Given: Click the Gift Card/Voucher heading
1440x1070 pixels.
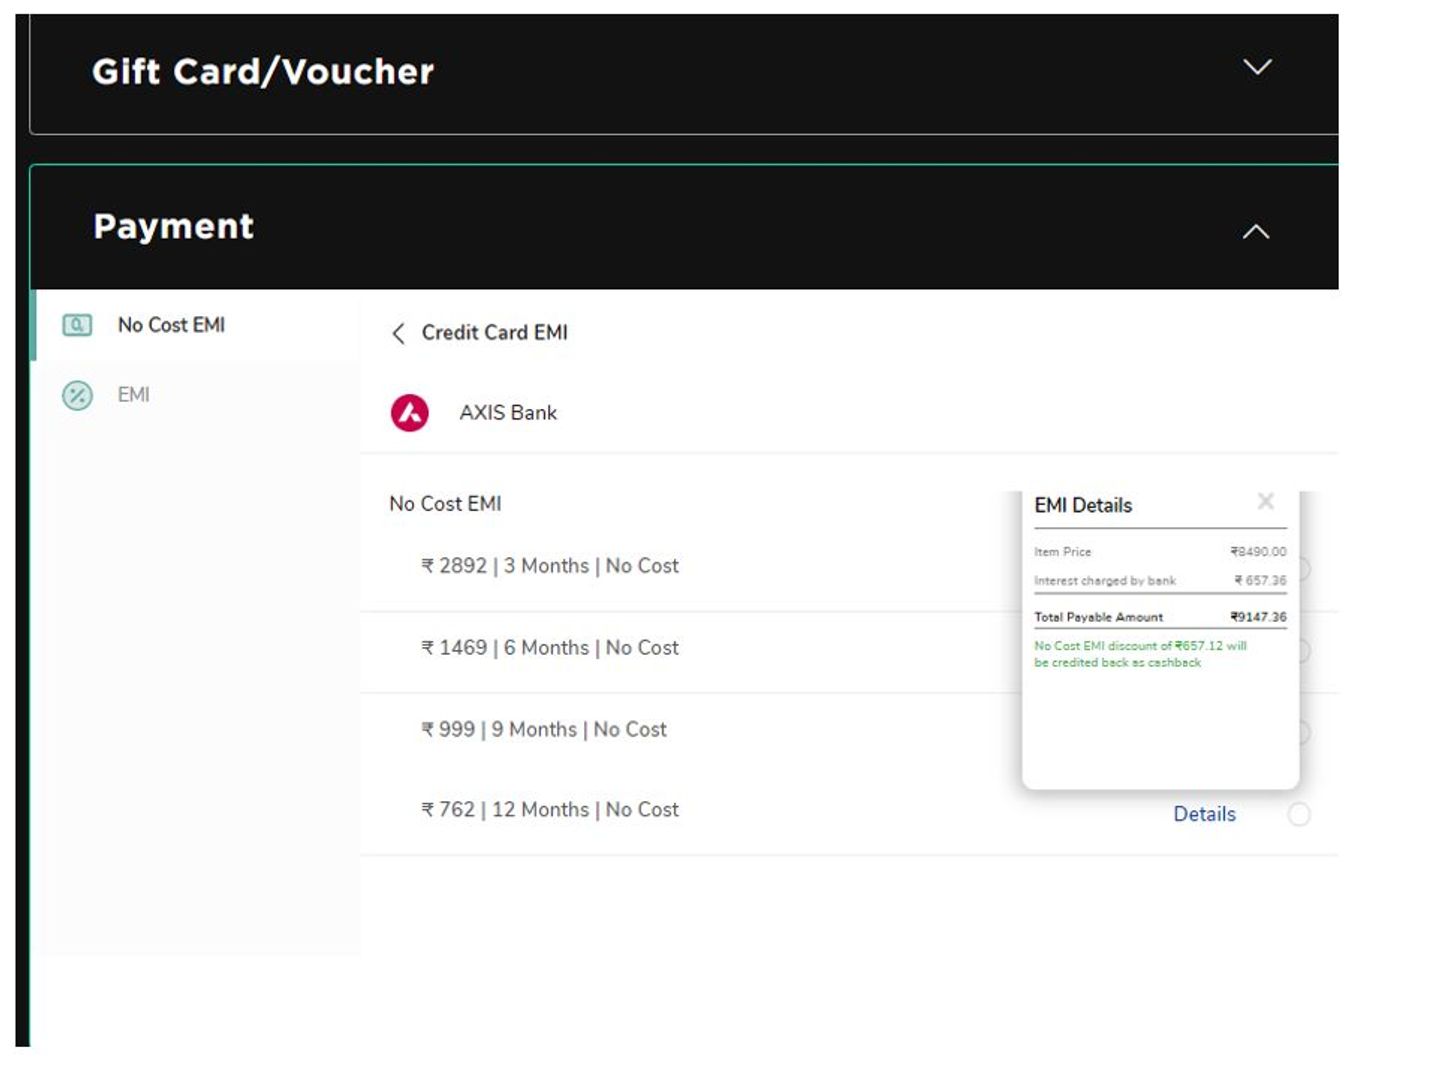Looking at the screenshot, I should pyautogui.click(x=263, y=72).
